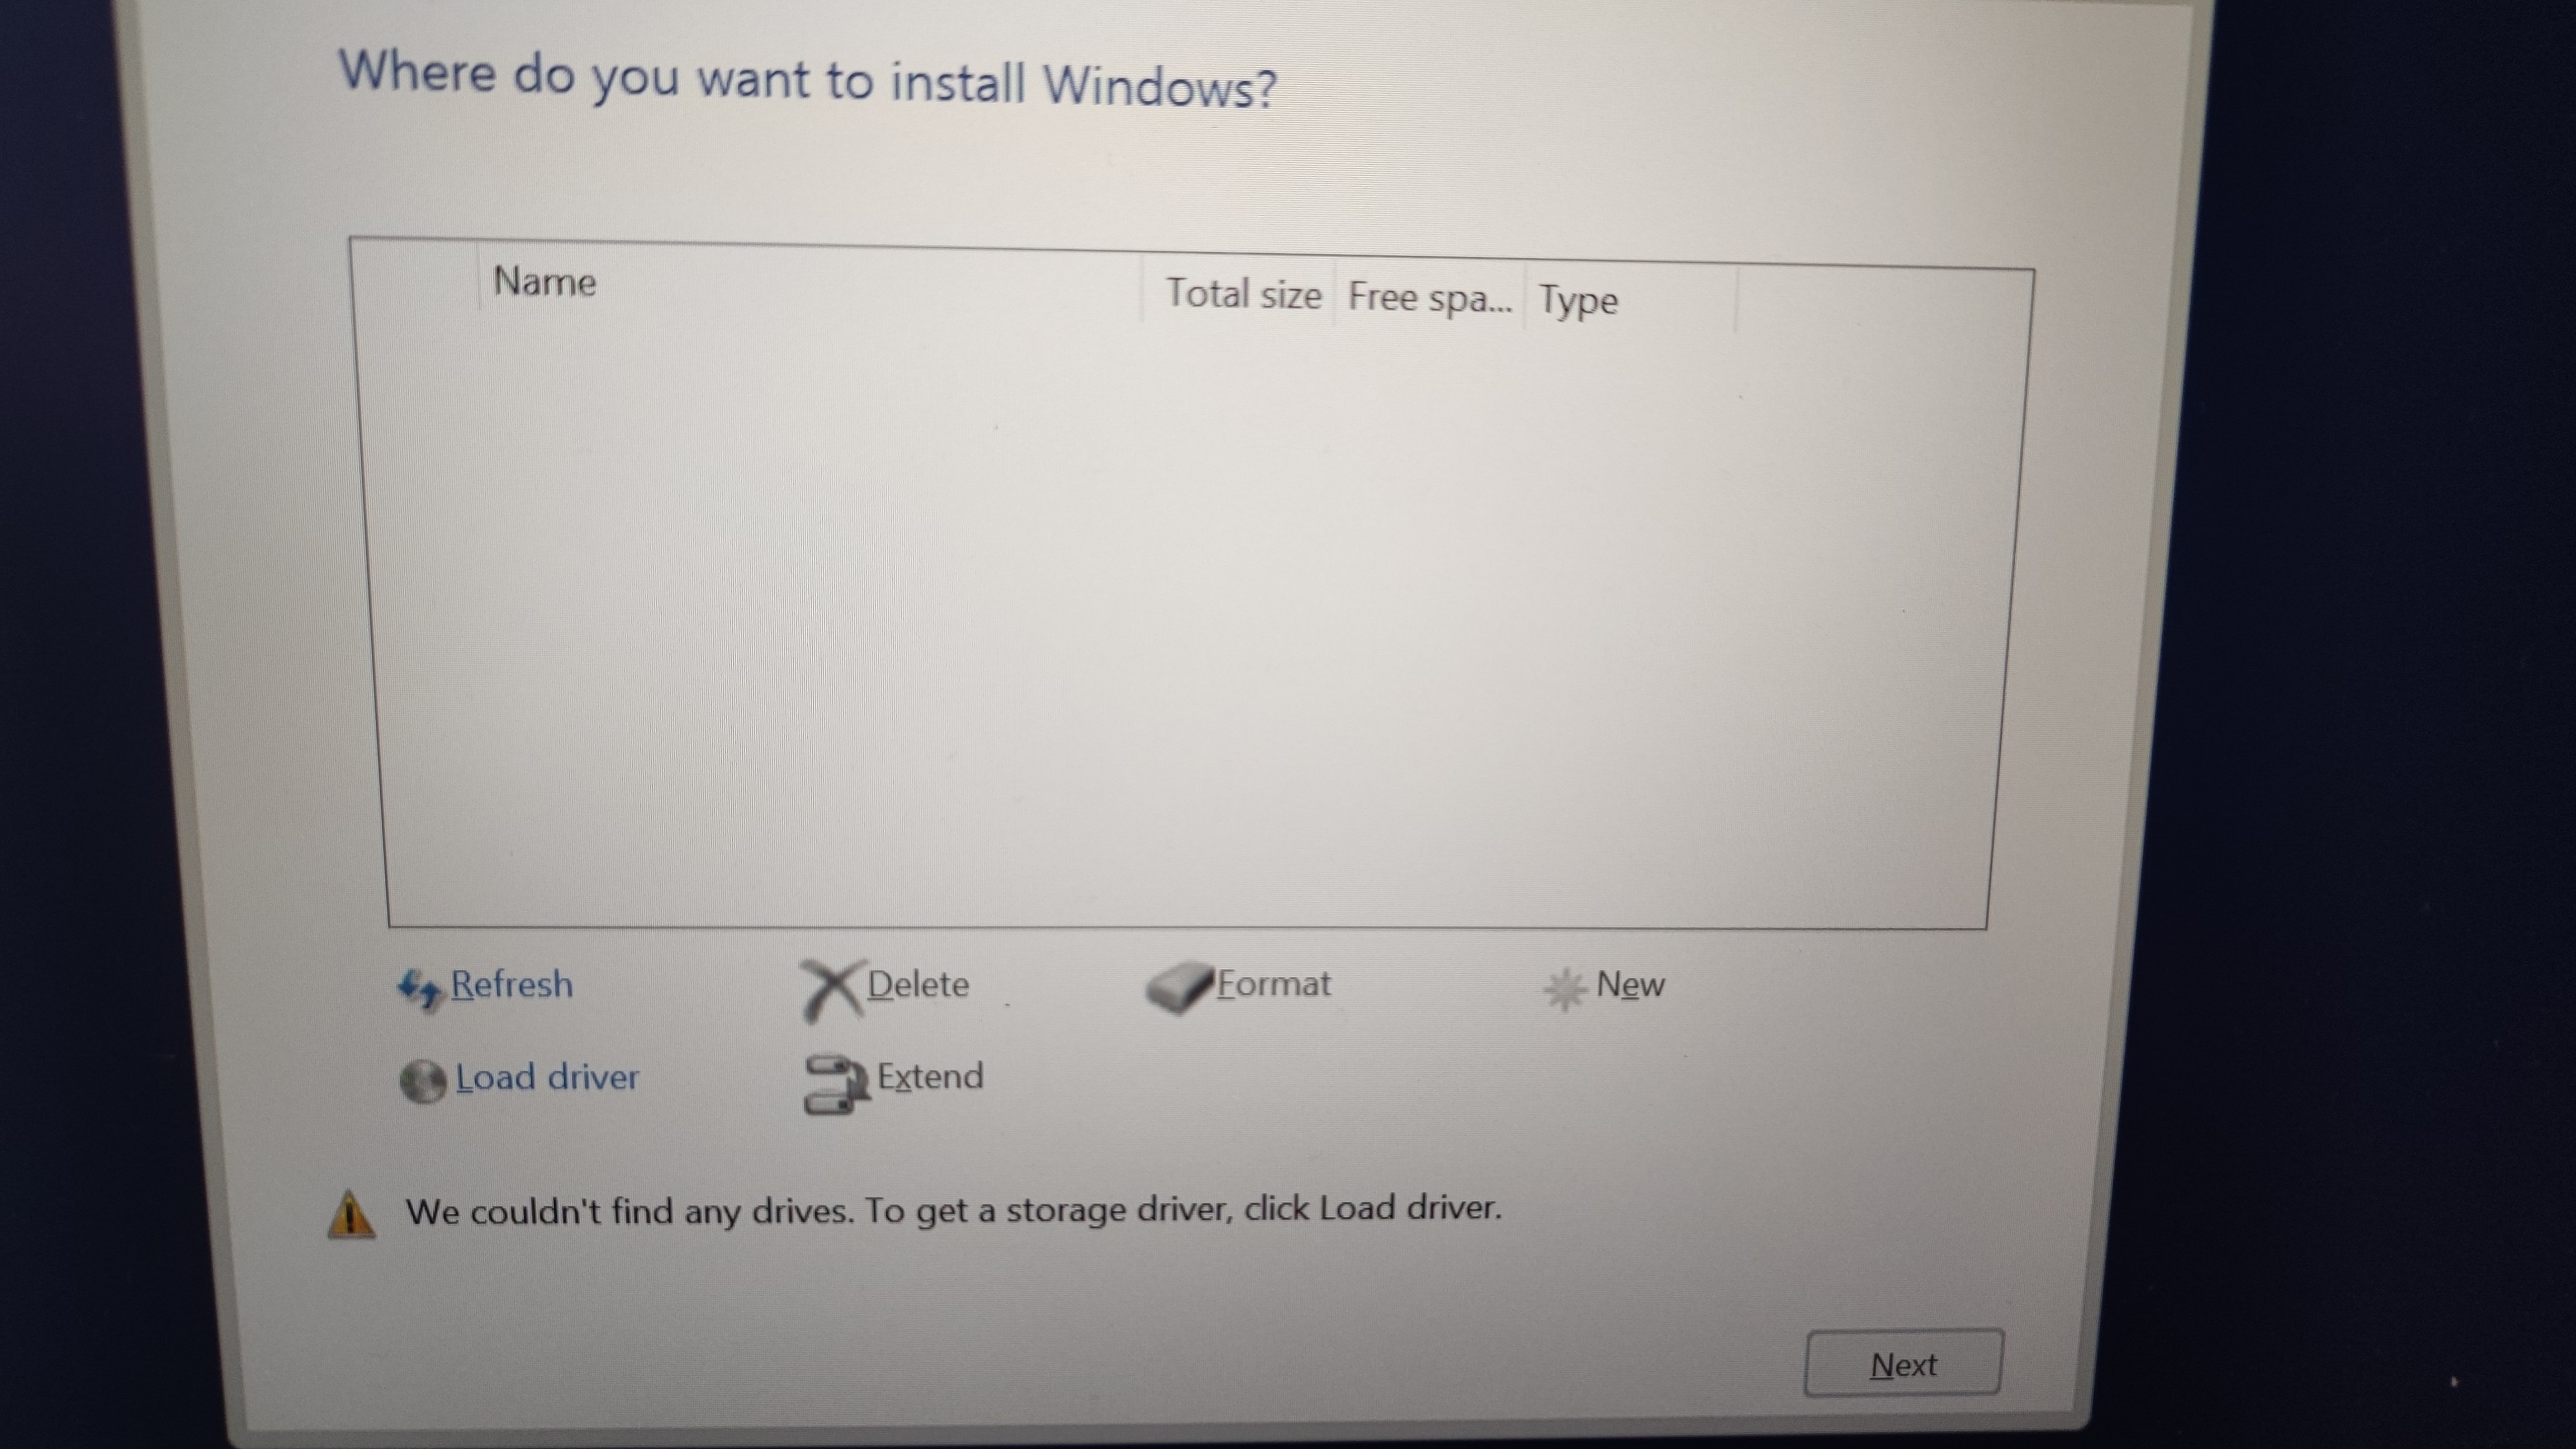Select the Extend option text
This screenshot has height=1449, width=2576.
pyautogui.click(x=930, y=1077)
